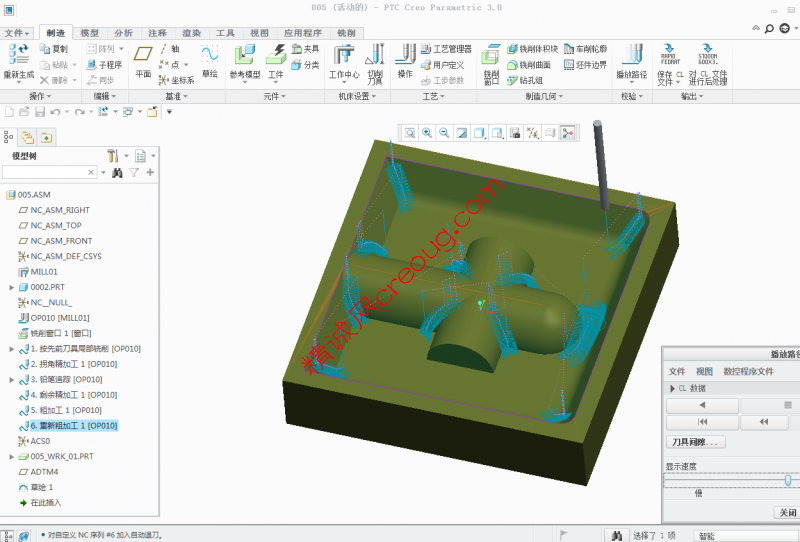Click play backward button in play path dialog
The image size is (800, 542).
[702, 405]
